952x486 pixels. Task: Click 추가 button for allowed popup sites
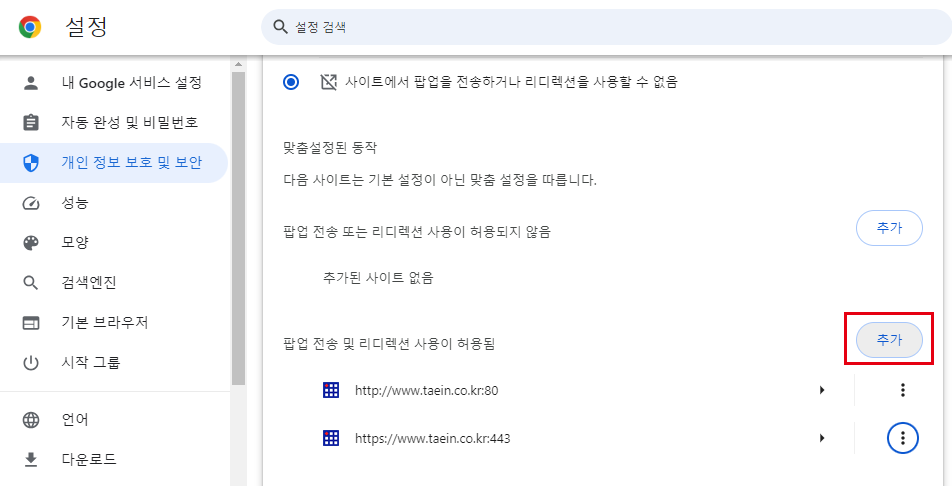889,340
